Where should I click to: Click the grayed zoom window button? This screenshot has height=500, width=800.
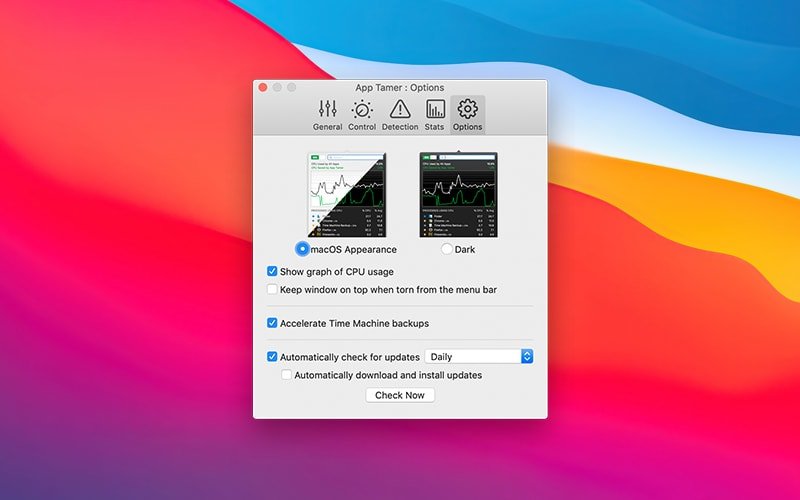[291, 87]
